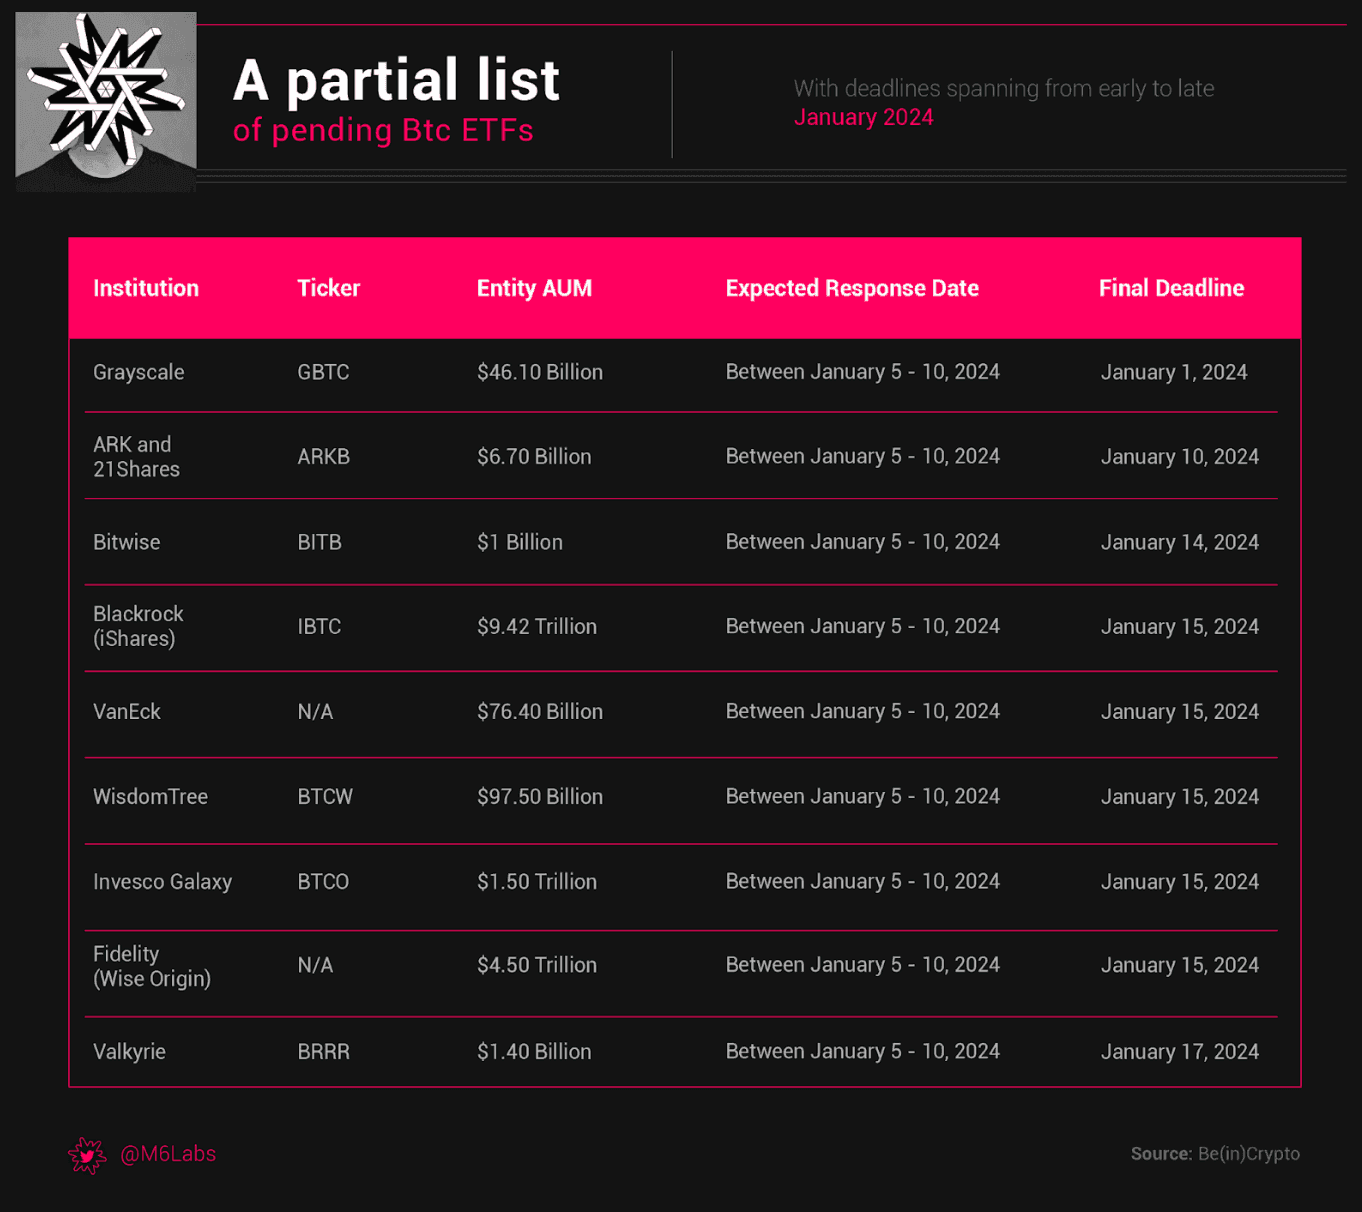The height and width of the screenshot is (1212, 1362).
Task: Open the @M6Labs handle link
Action: [x=168, y=1154]
